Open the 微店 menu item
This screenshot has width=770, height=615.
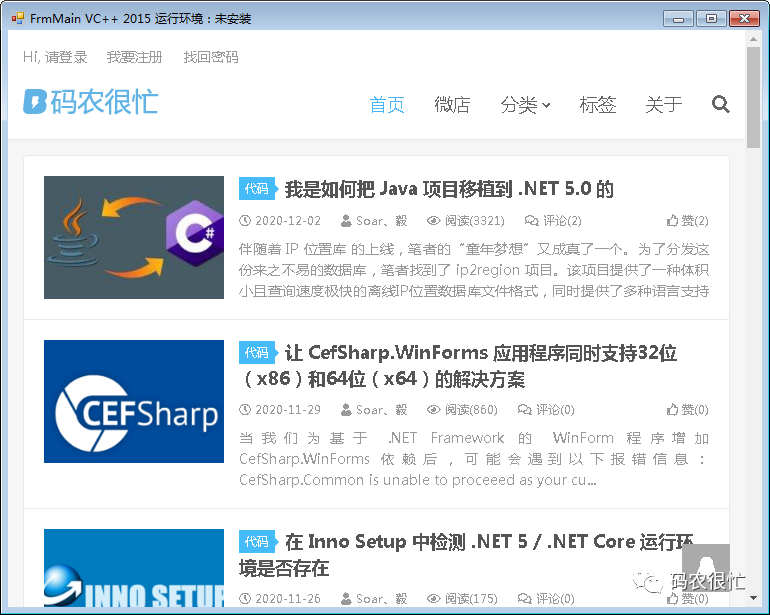(x=452, y=105)
